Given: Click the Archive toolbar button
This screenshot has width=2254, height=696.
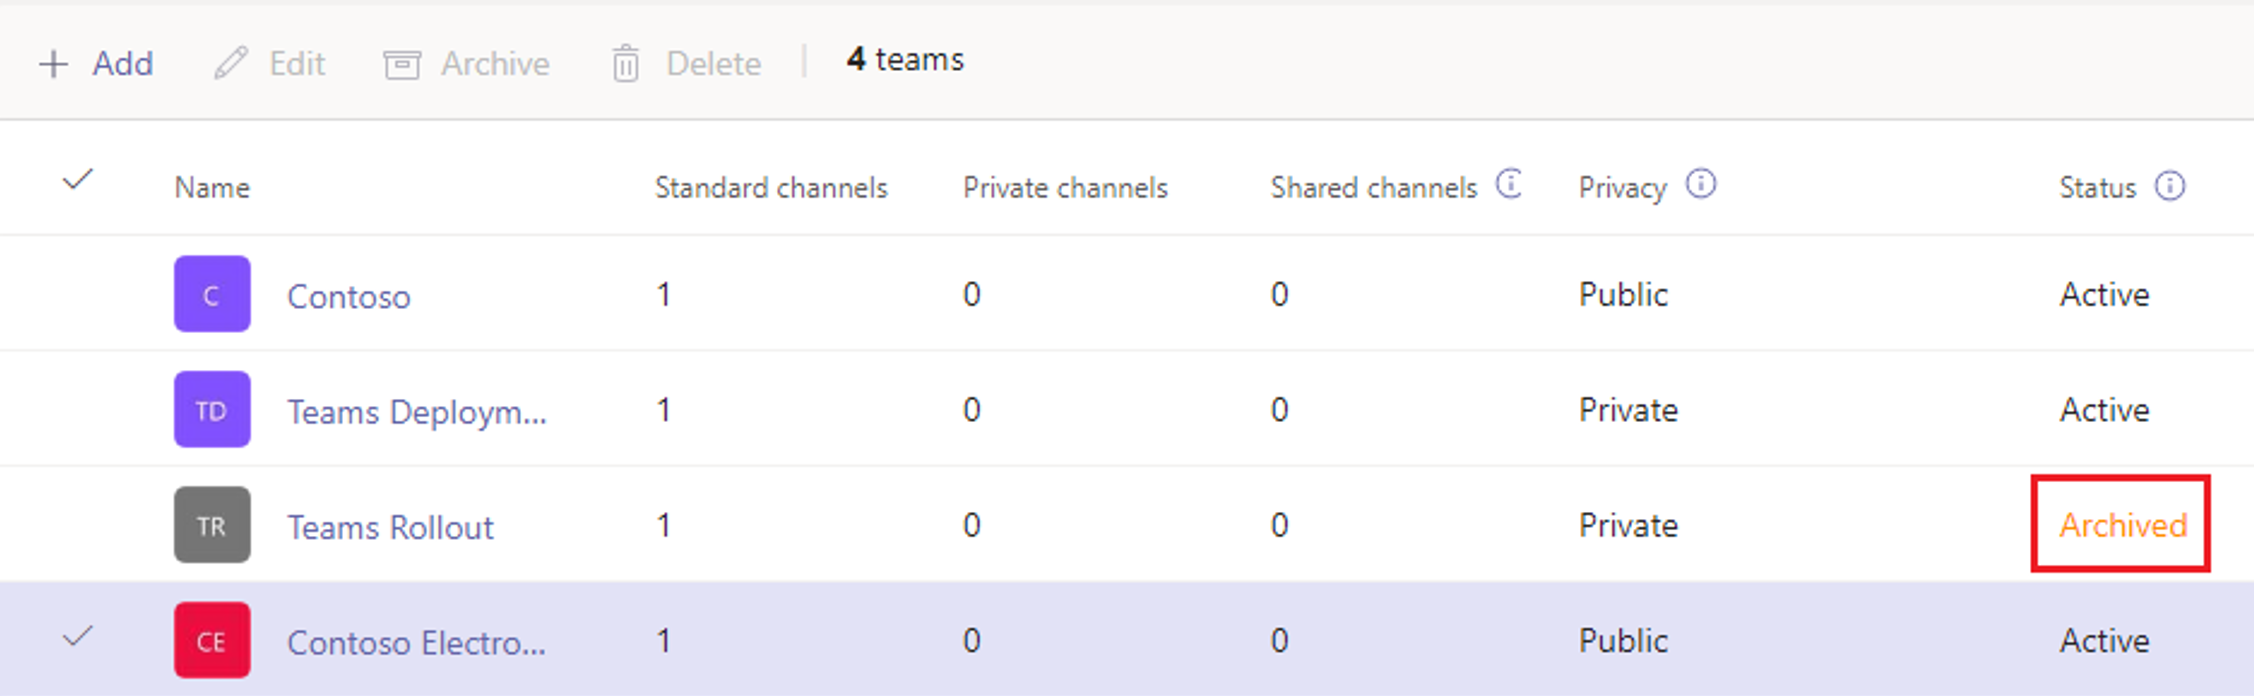Looking at the screenshot, I should pos(466,64).
